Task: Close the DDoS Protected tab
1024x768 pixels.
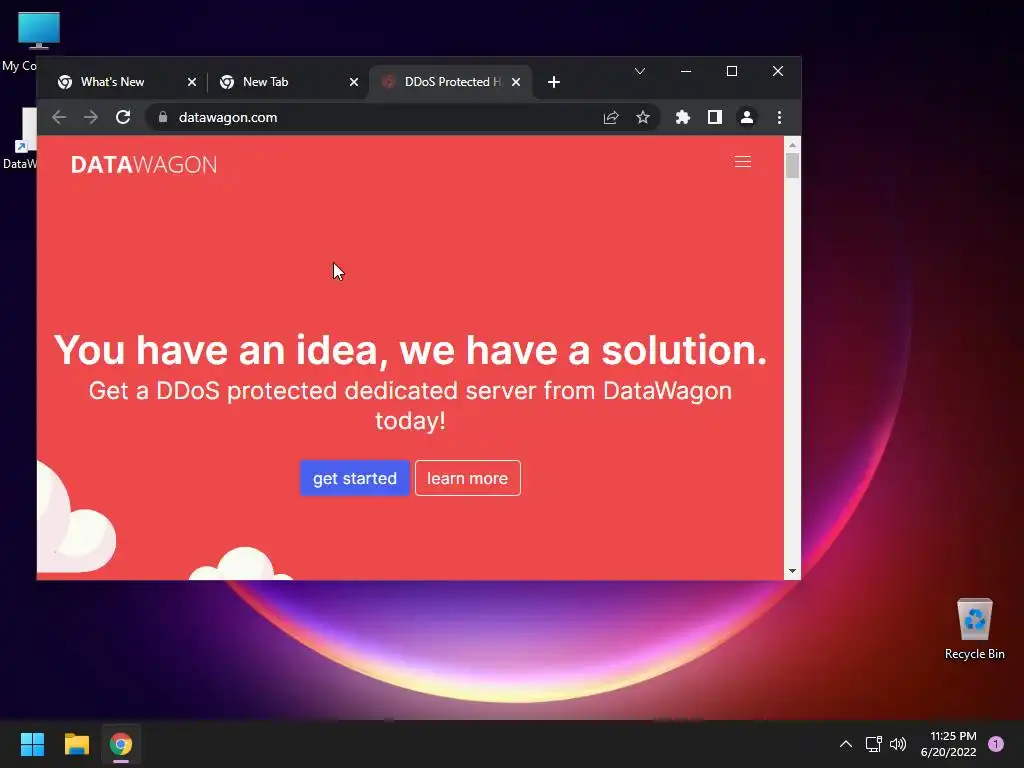Action: [x=516, y=82]
